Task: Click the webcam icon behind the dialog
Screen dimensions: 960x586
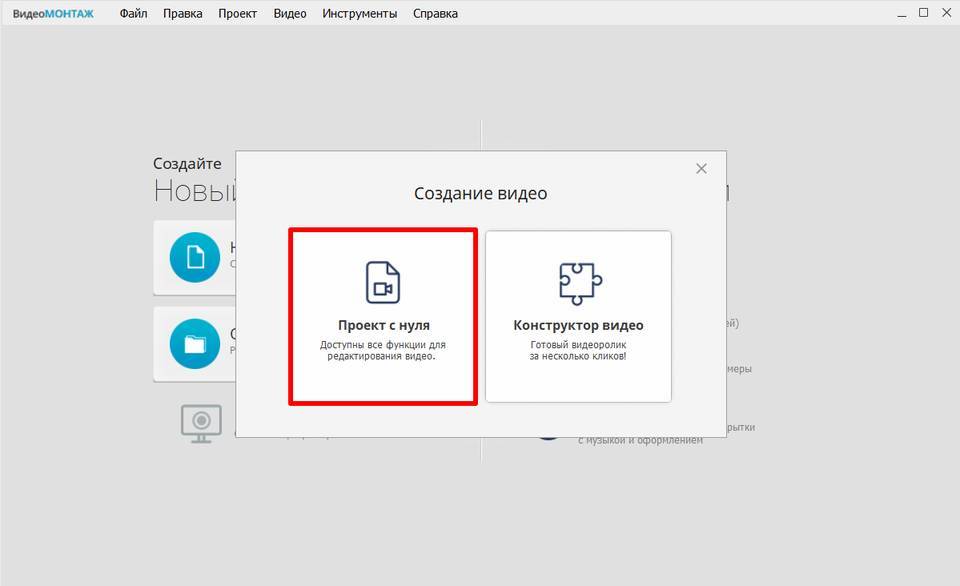Action: pos(201,421)
